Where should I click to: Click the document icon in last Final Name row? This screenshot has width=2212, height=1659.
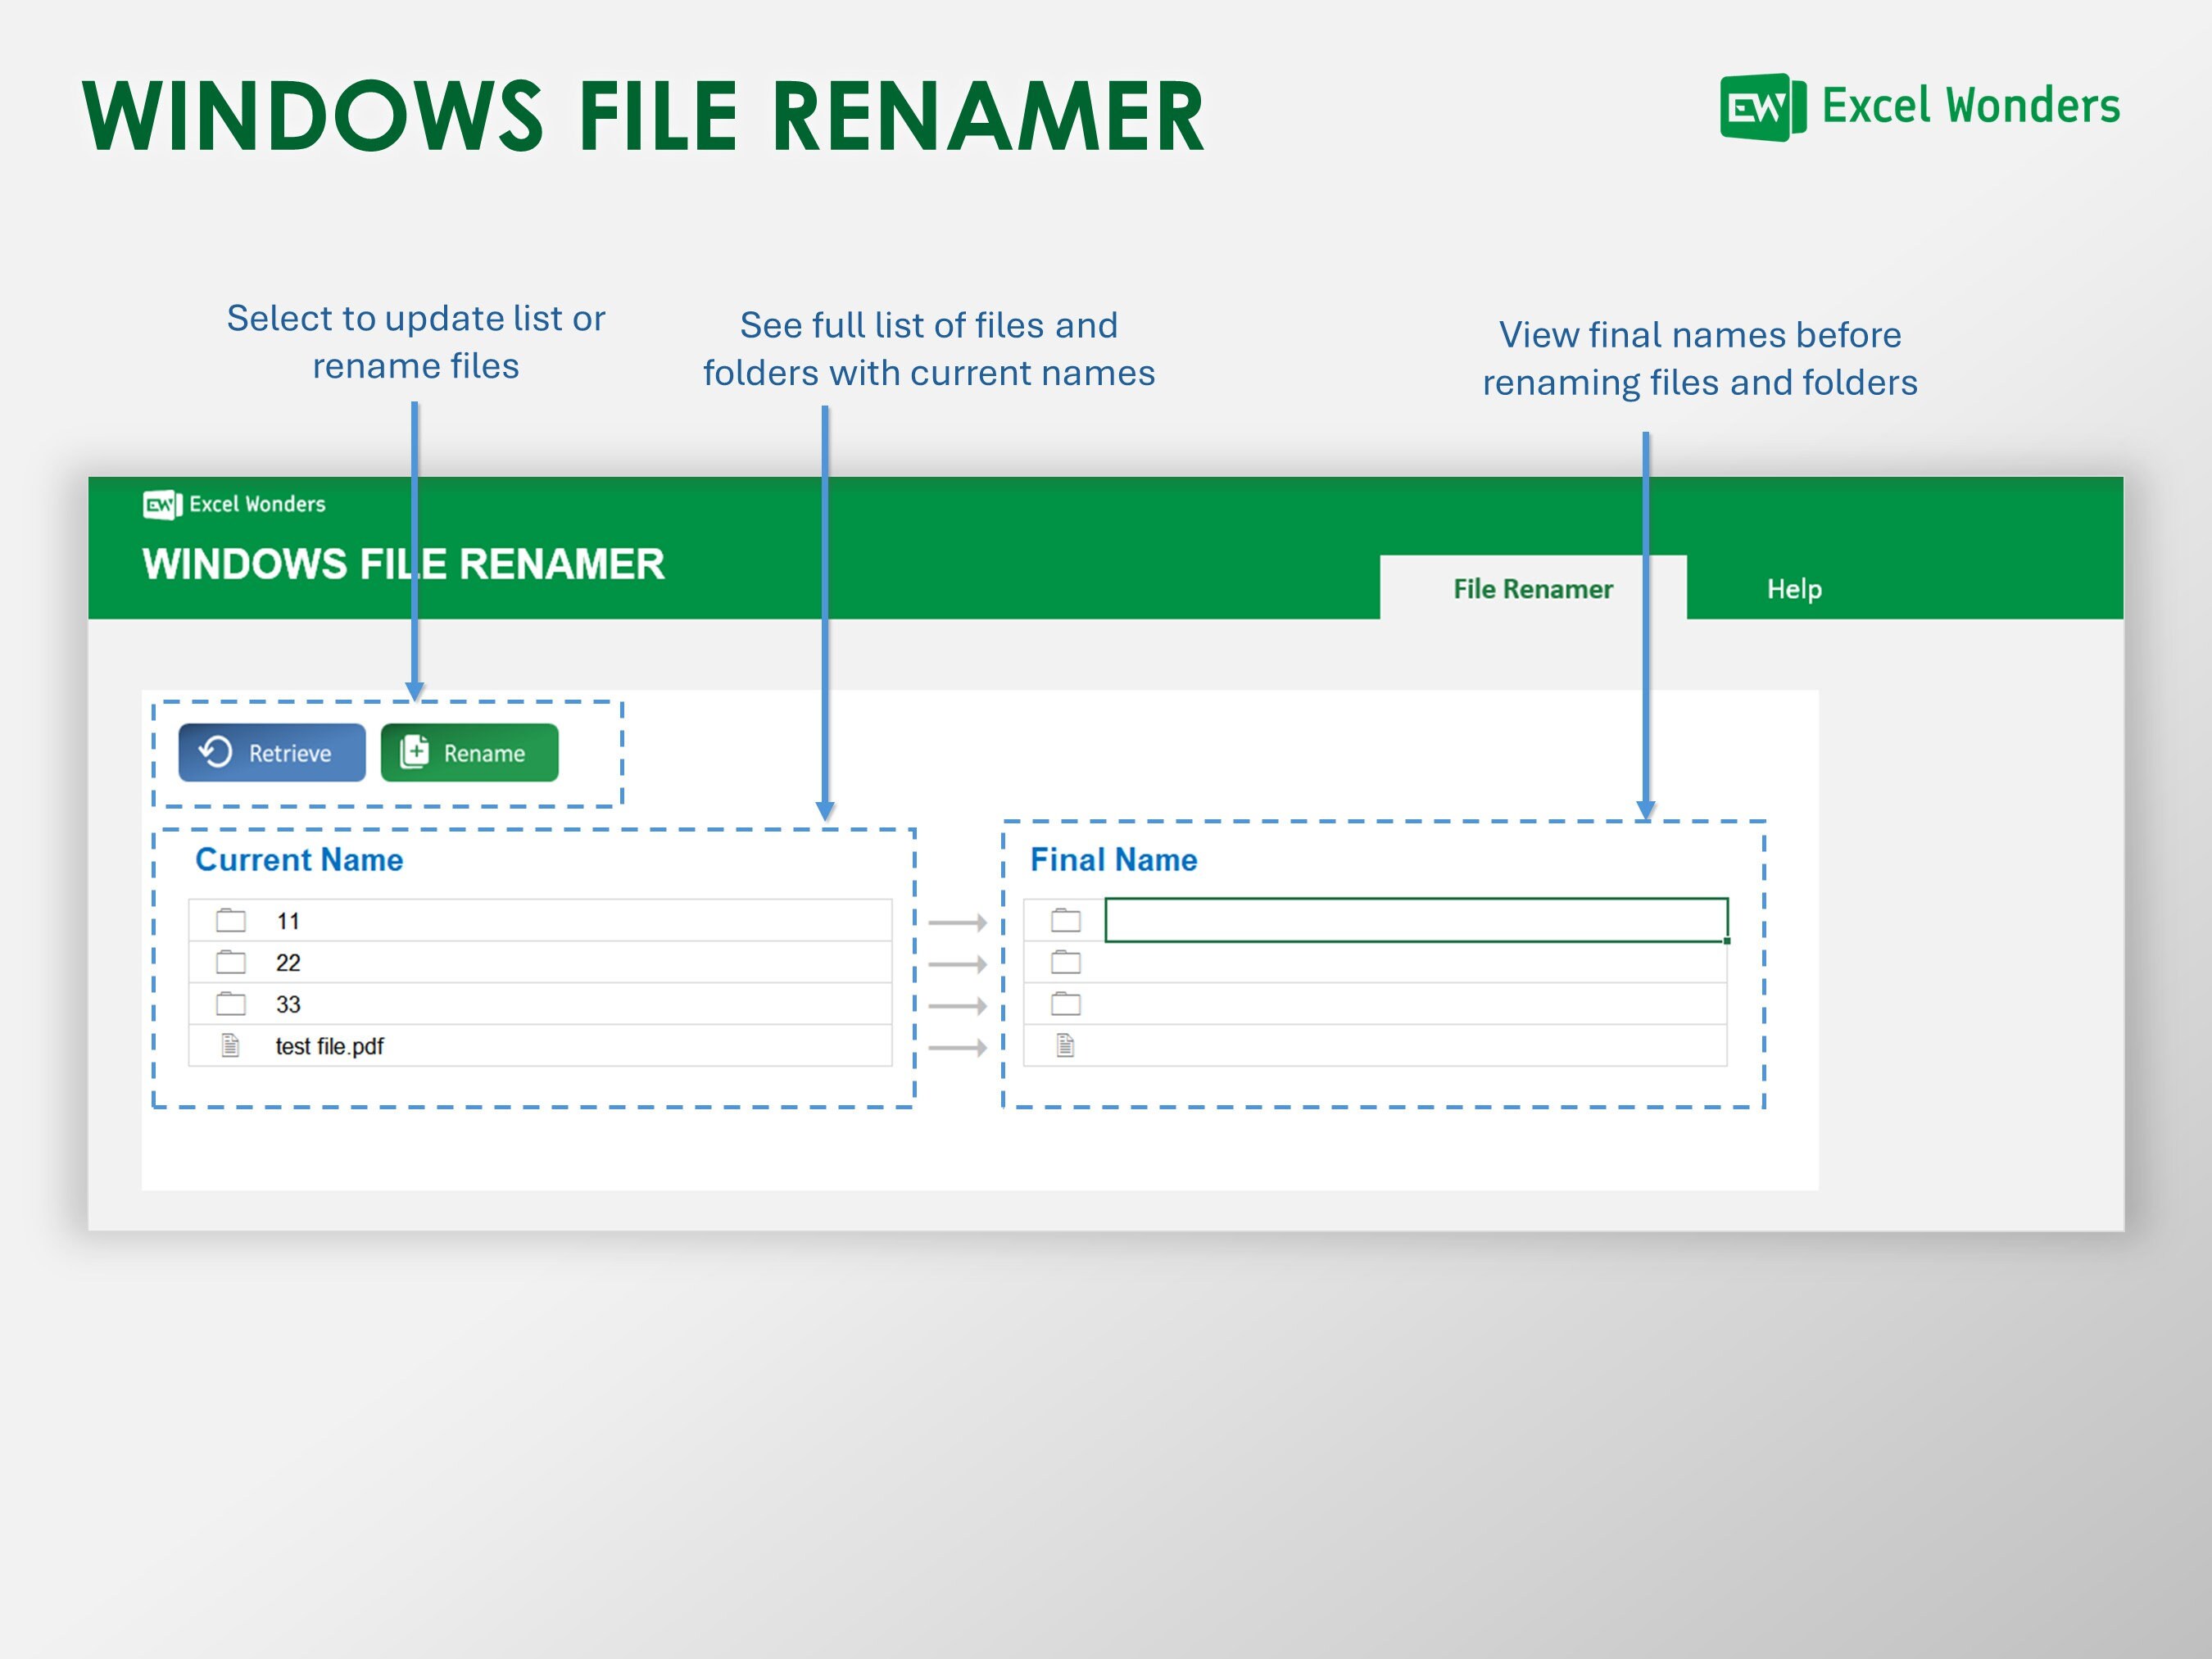(1064, 1047)
